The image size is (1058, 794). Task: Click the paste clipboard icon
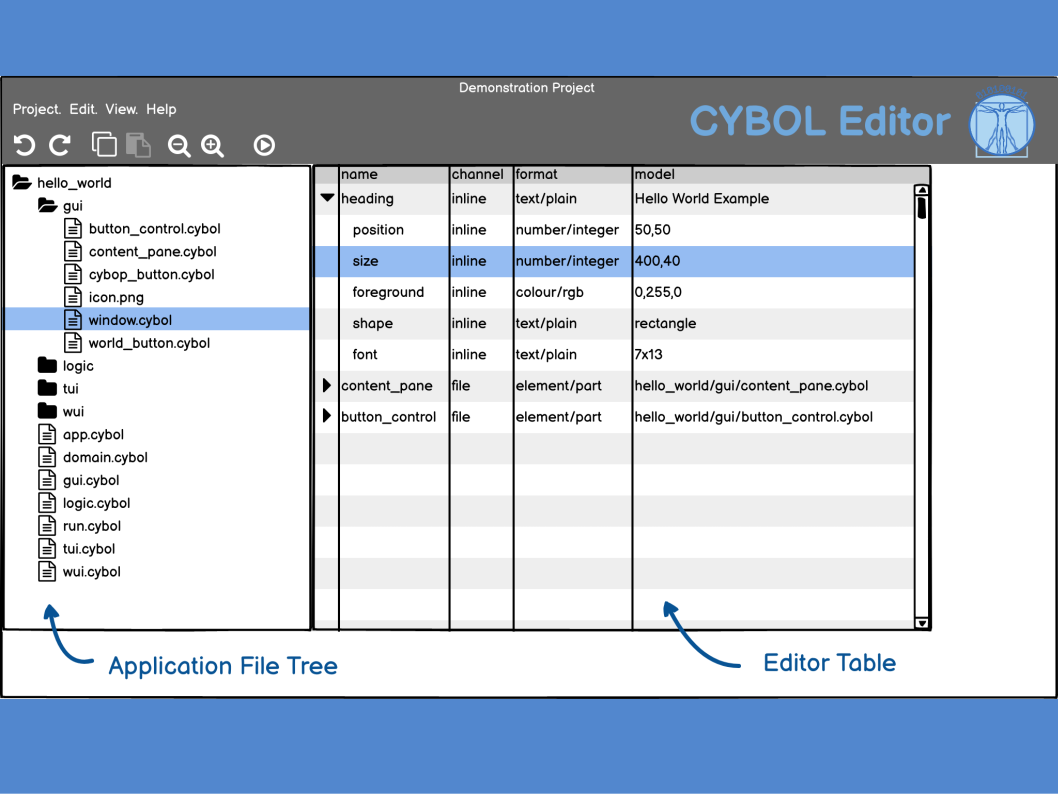point(138,145)
